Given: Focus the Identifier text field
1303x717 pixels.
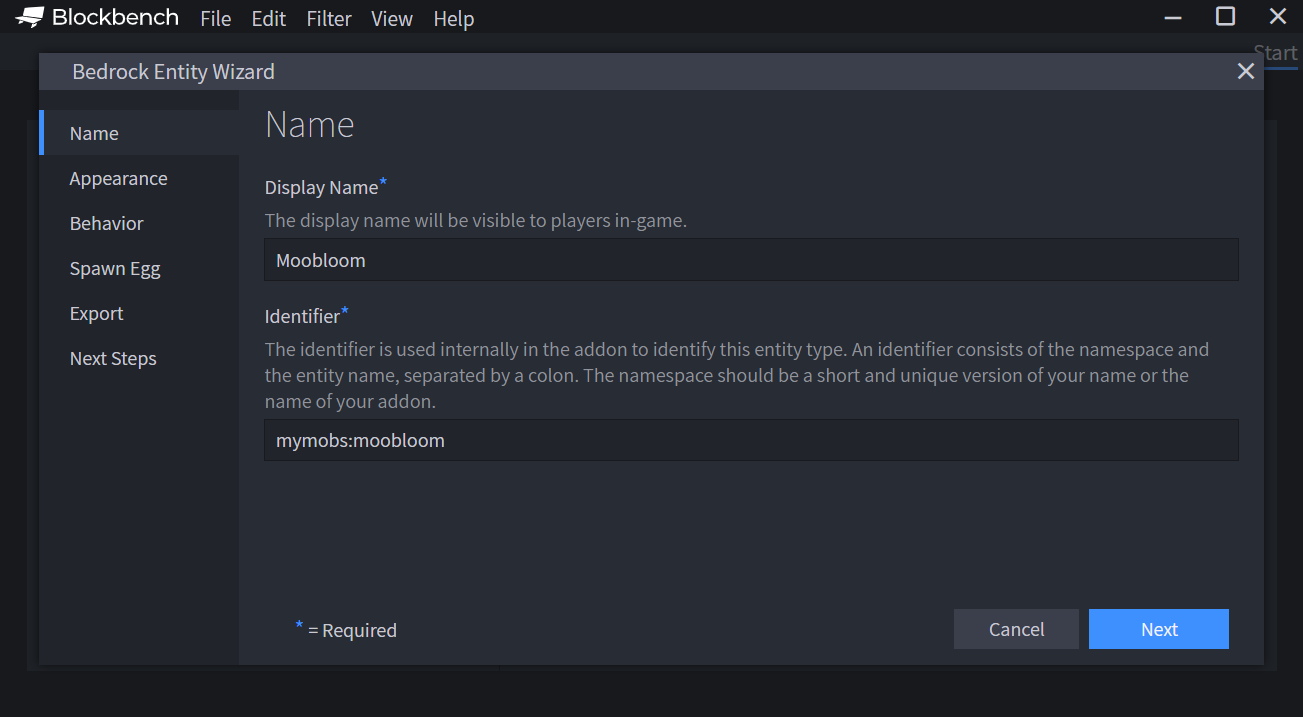Looking at the screenshot, I should [751, 440].
